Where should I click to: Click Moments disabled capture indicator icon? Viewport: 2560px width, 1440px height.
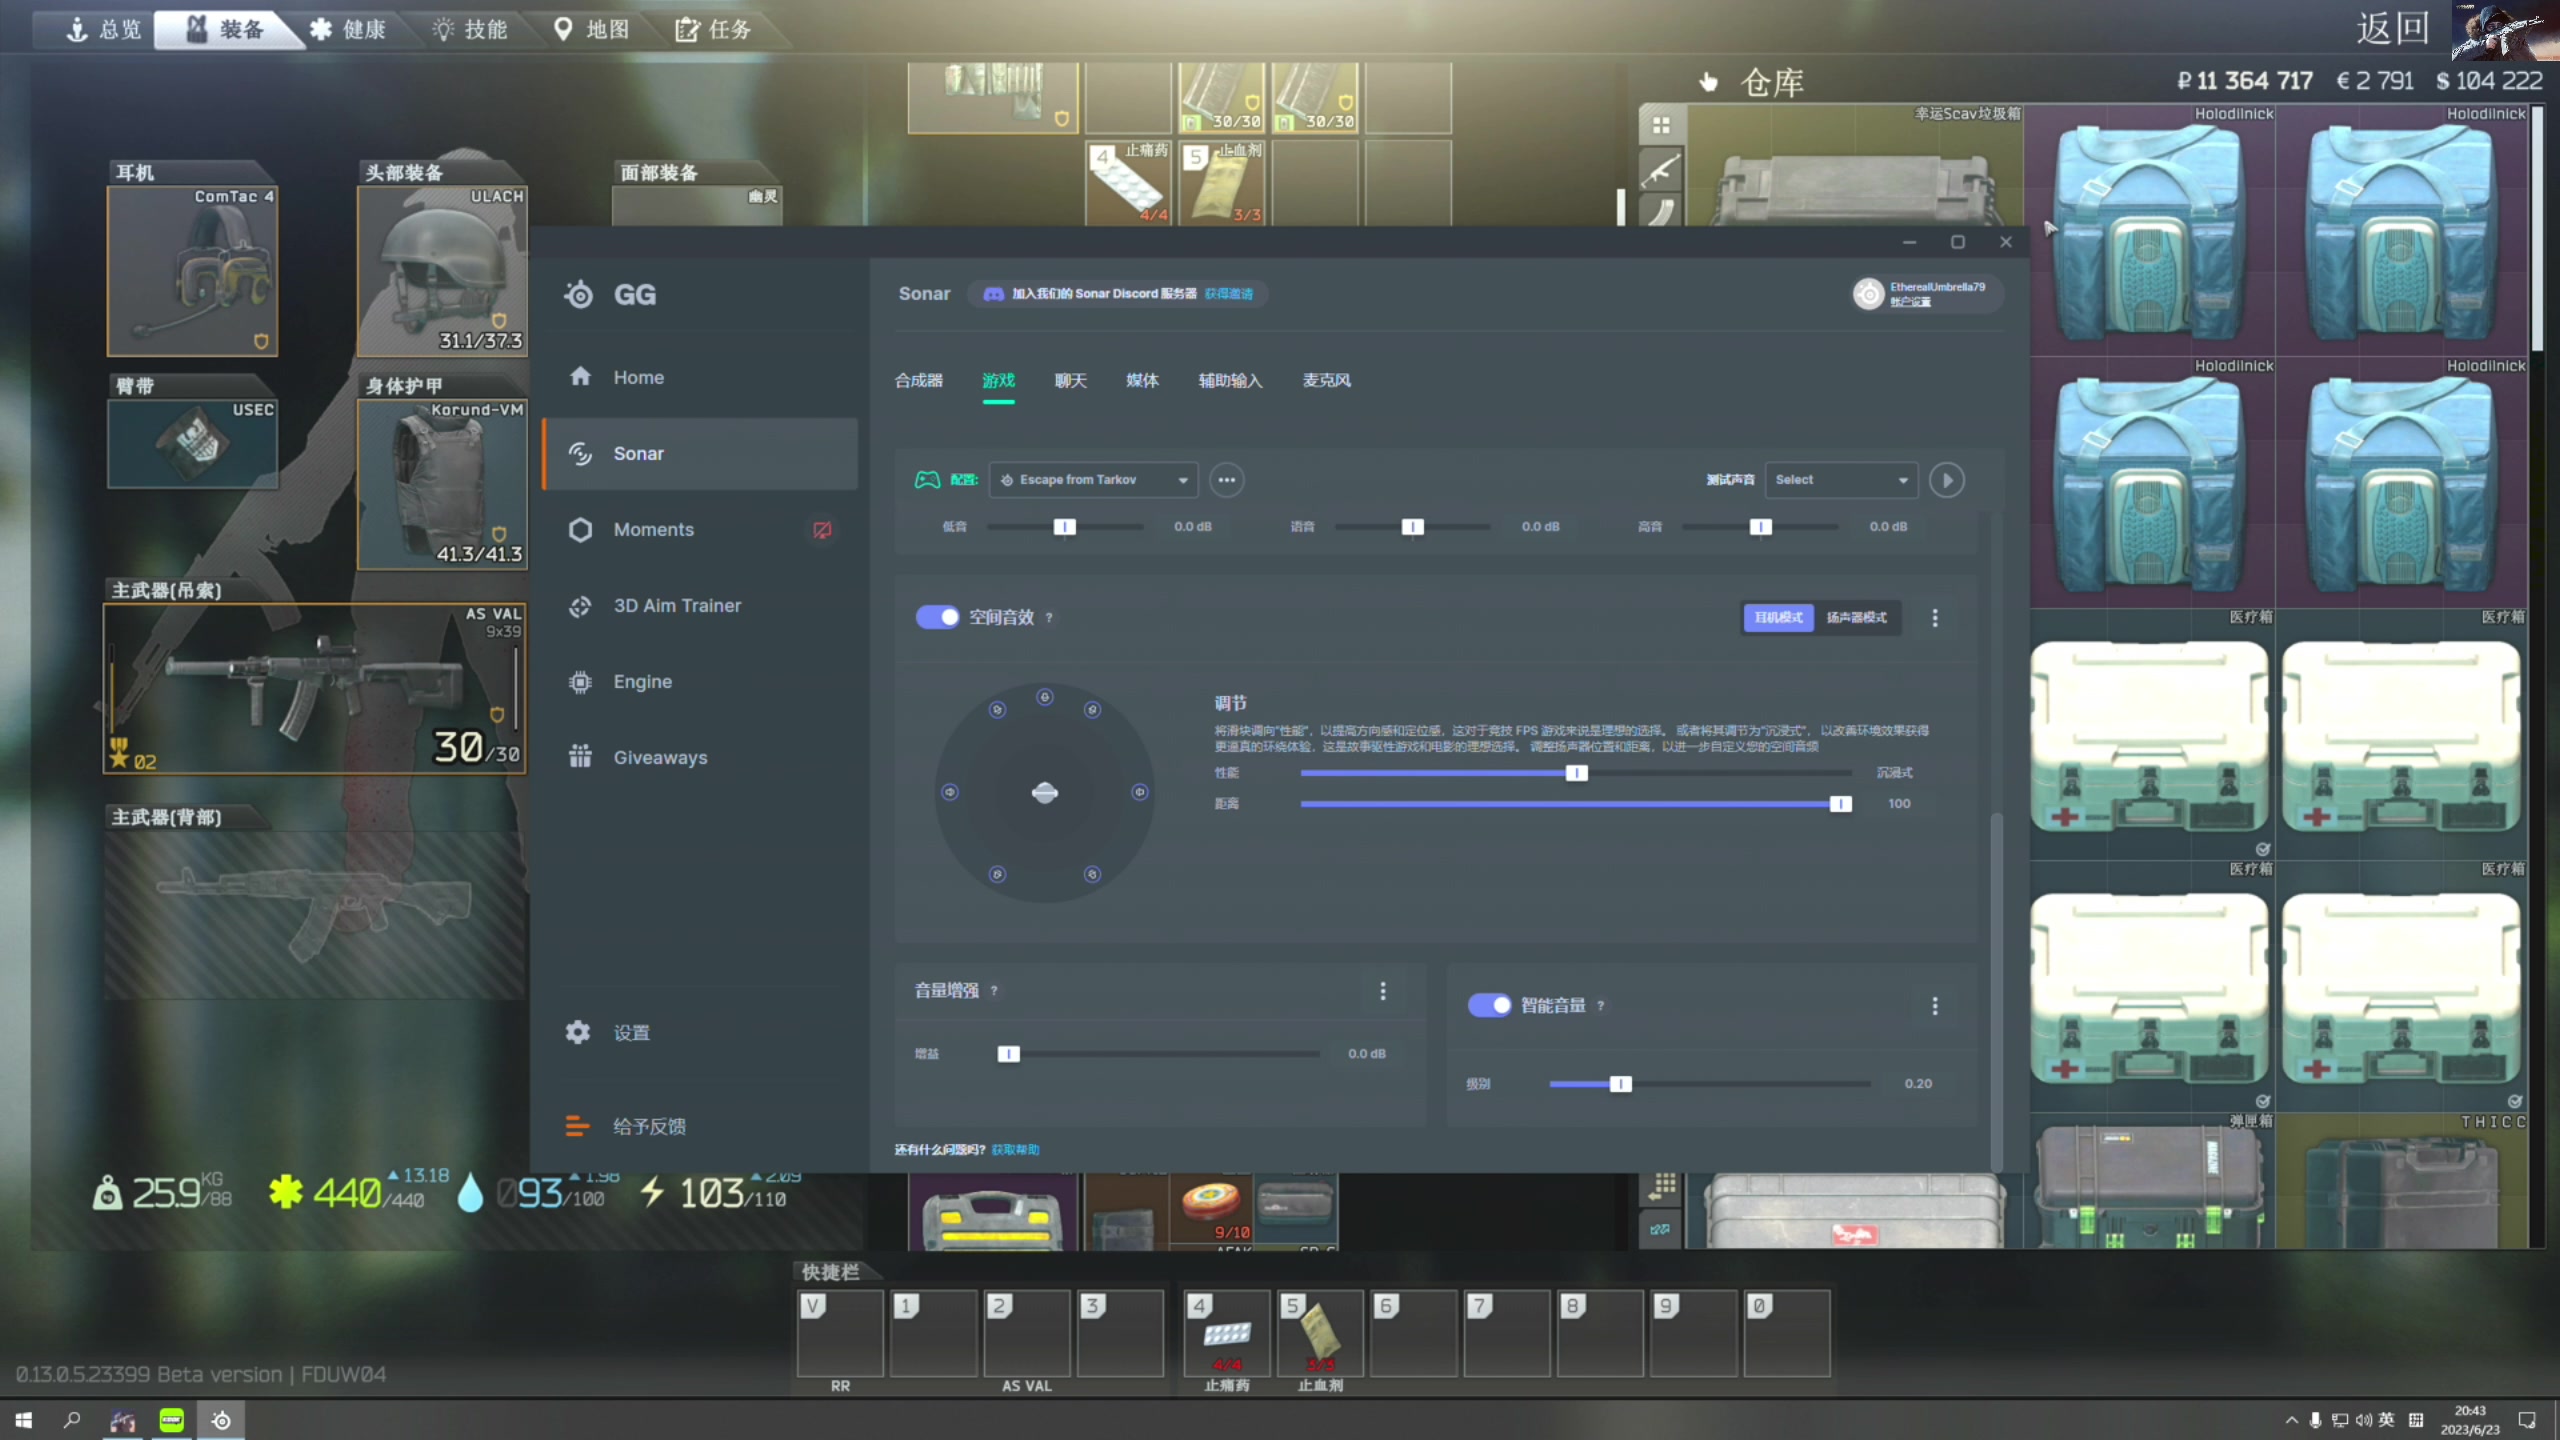point(822,530)
